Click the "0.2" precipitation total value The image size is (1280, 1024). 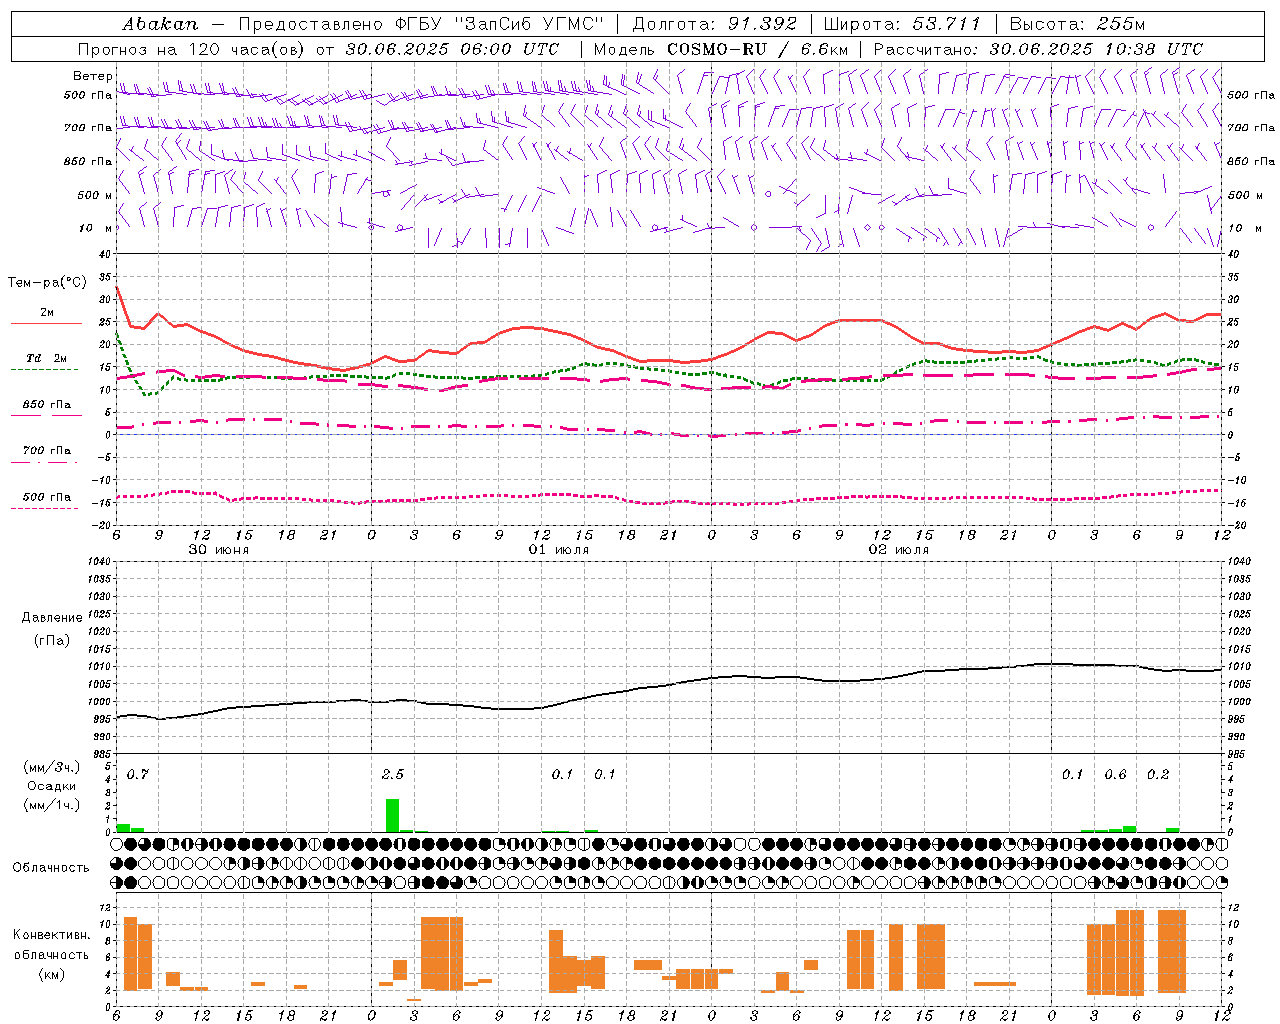coord(1158,775)
